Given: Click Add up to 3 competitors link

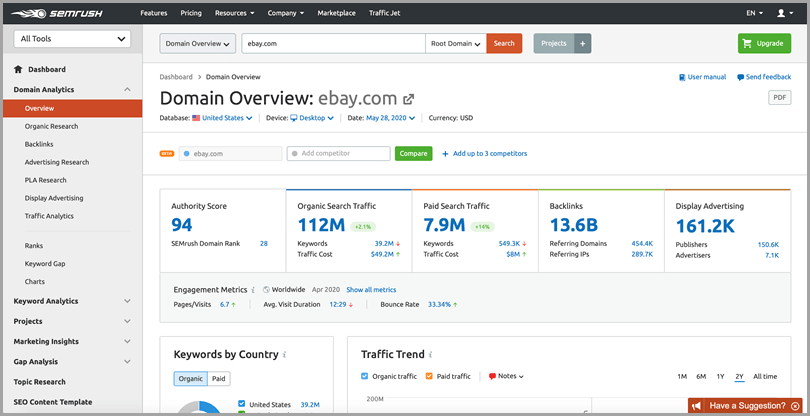Looking at the screenshot, I should pos(485,153).
